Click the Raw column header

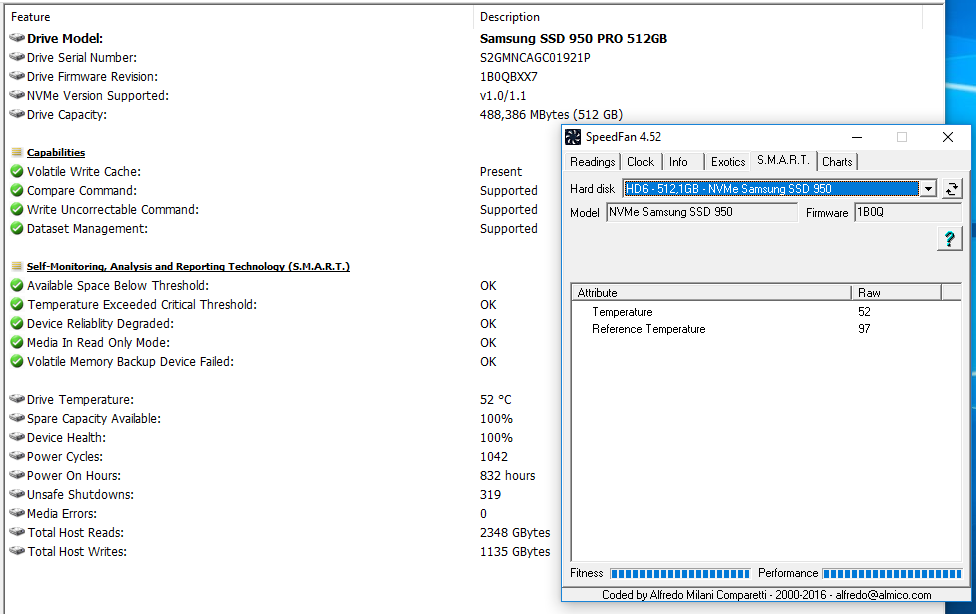(896, 293)
